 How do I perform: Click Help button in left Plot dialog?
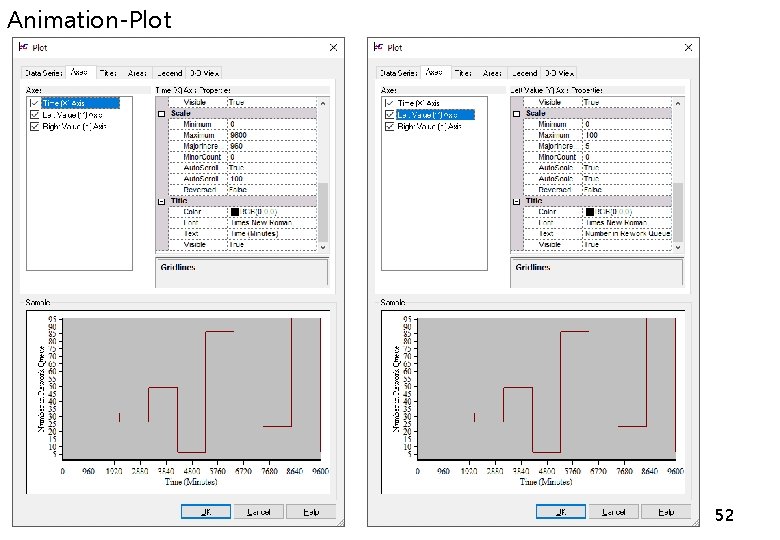(311, 512)
